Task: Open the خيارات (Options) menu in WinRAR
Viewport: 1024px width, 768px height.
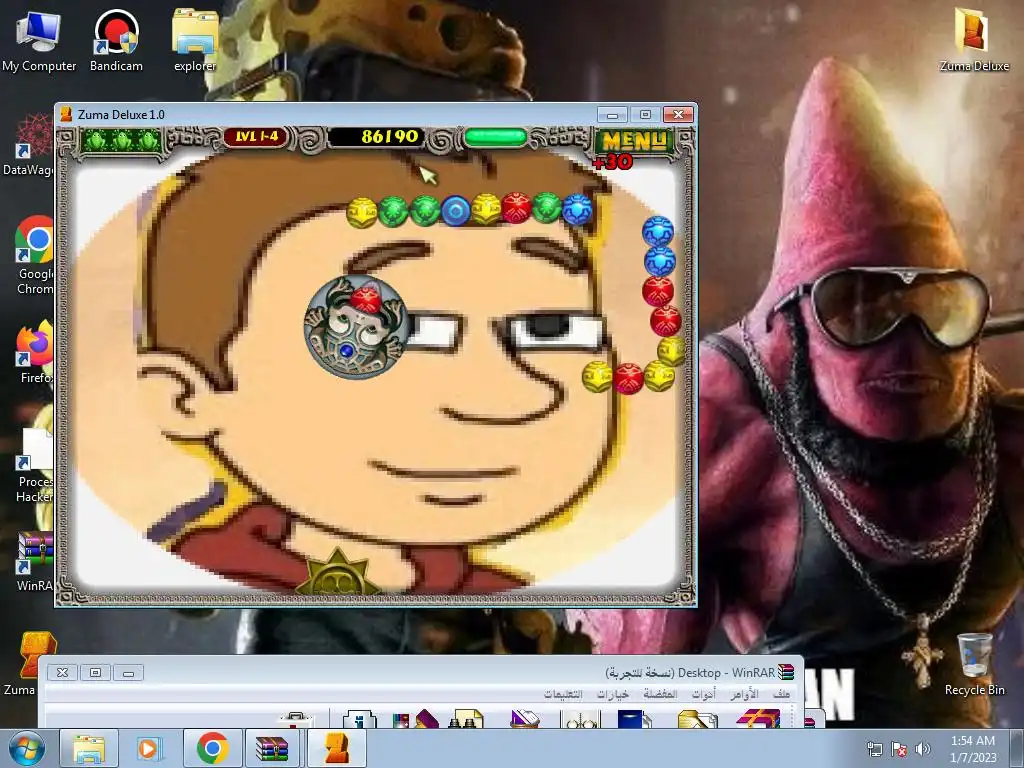Action: click(613, 694)
